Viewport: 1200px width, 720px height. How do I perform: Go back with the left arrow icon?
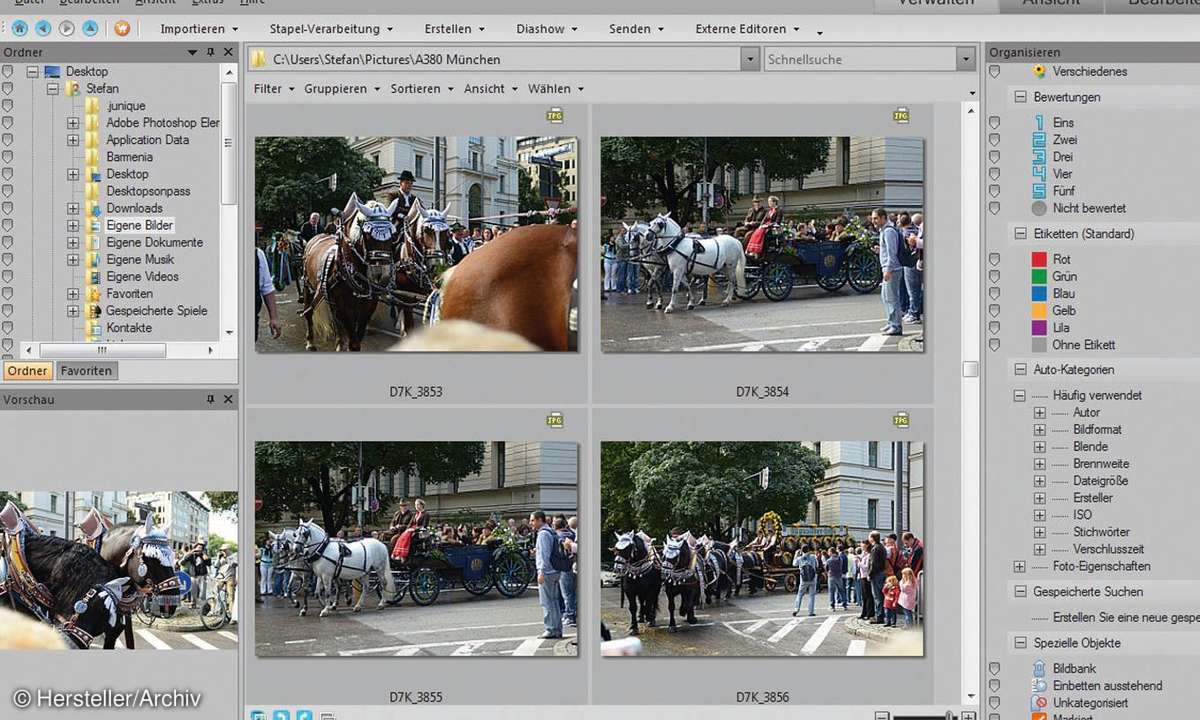point(43,29)
